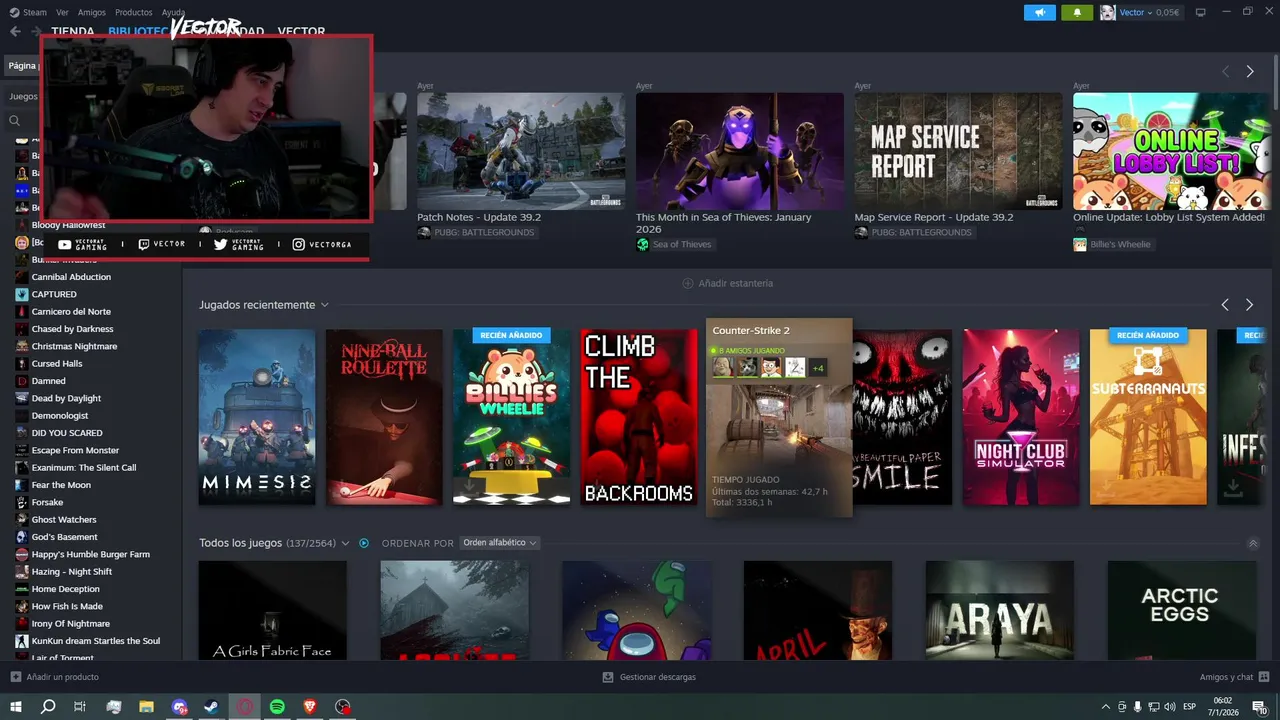Viewport: 1280px width, 720px height.
Task: Move recently played shelf left arrow
Action: (x=1225, y=305)
